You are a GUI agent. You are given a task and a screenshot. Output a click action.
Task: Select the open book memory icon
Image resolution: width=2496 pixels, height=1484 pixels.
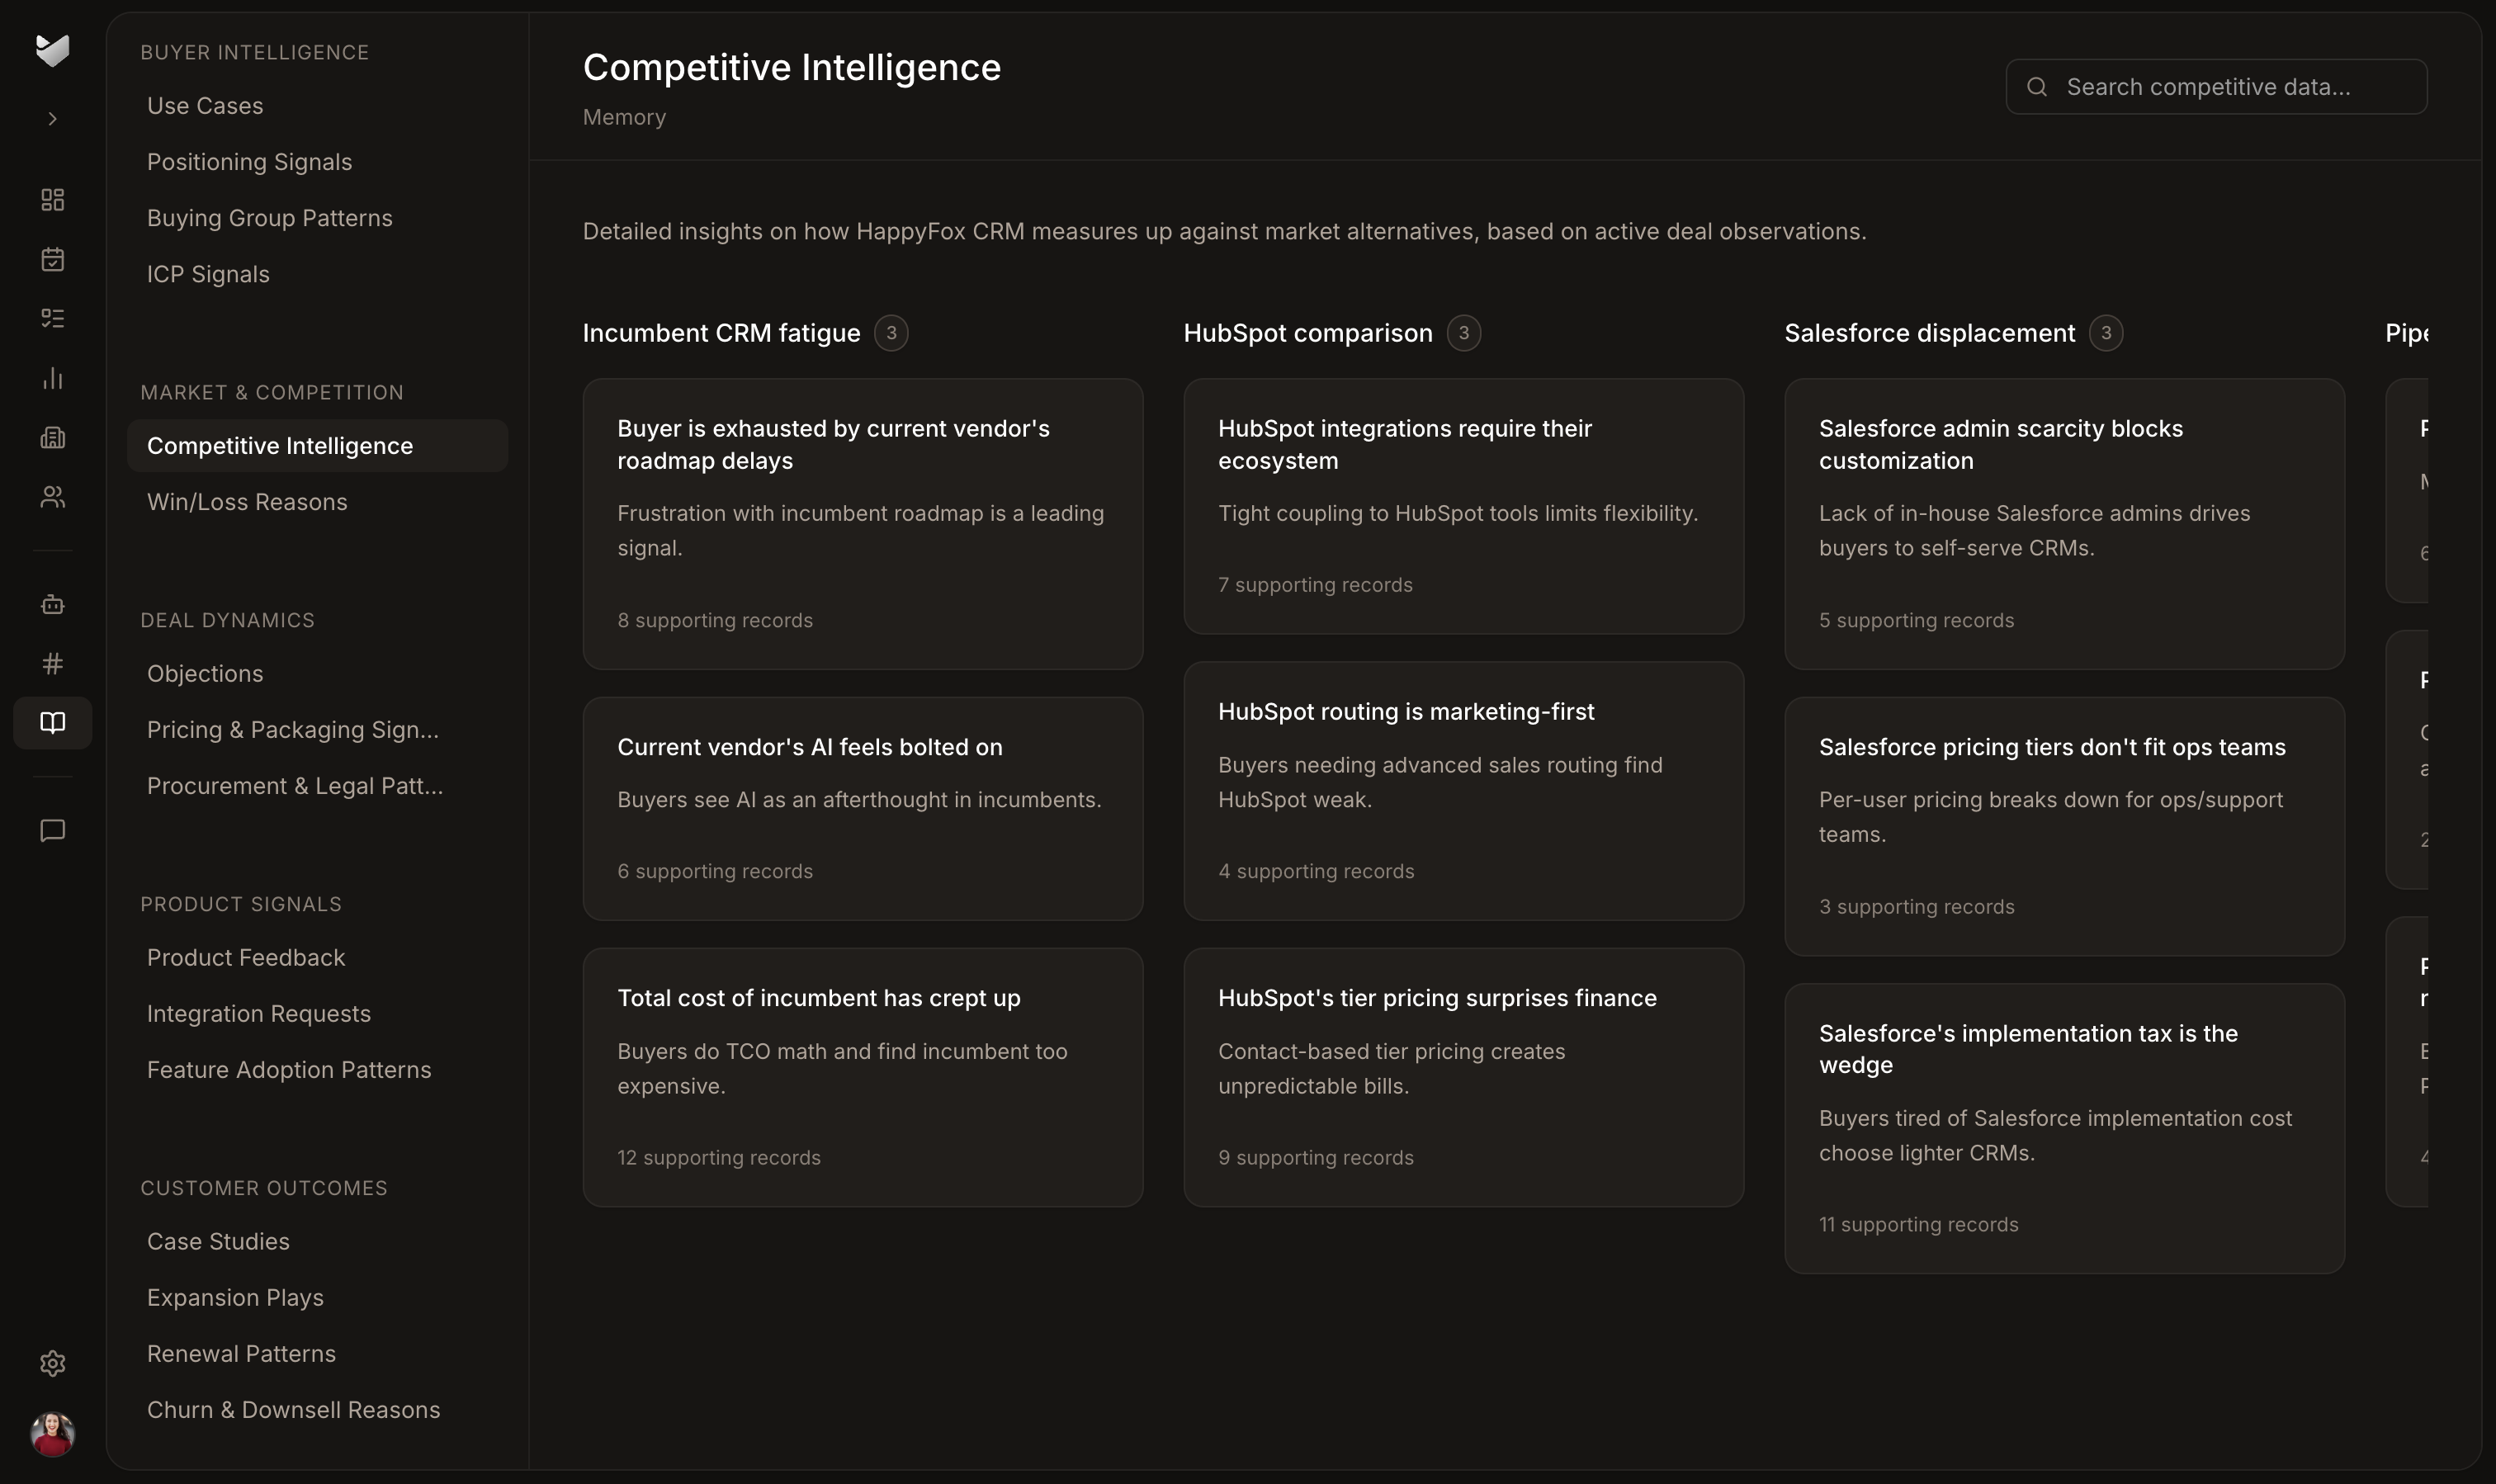pos(52,722)
